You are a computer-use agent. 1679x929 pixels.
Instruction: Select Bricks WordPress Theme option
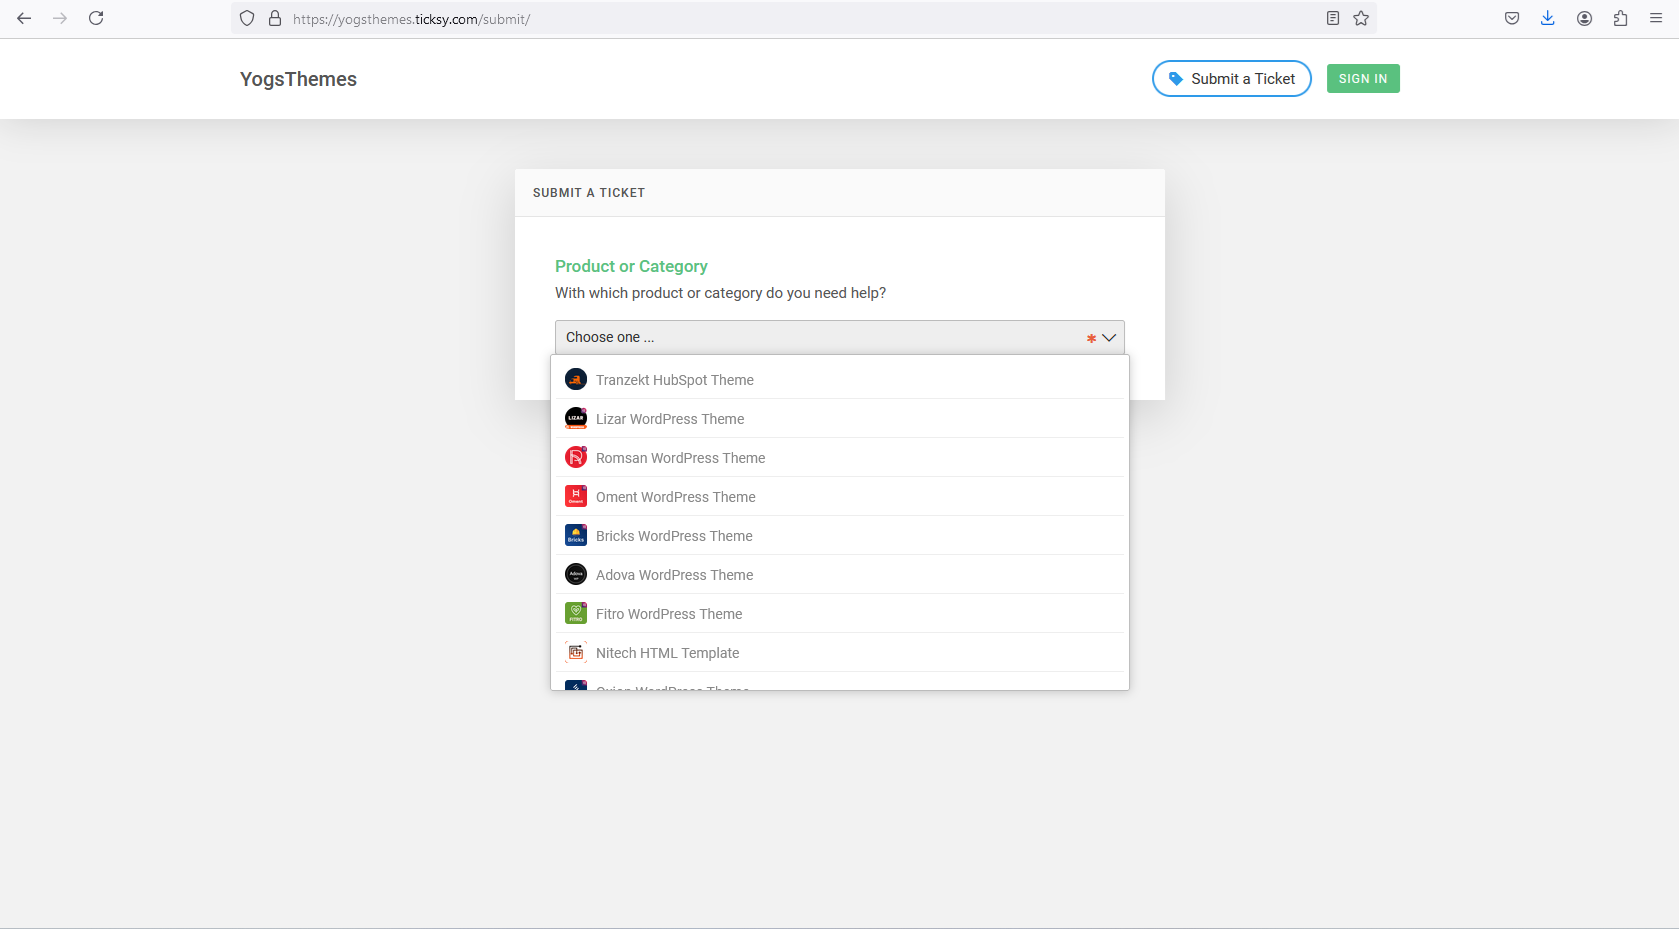(840, 536)
